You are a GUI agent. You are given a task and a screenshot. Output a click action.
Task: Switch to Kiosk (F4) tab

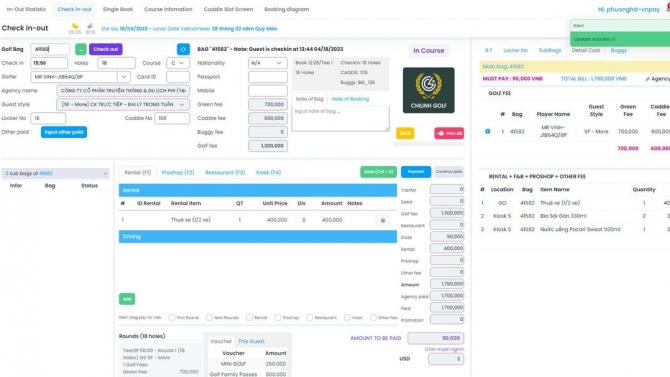point(268,172)
